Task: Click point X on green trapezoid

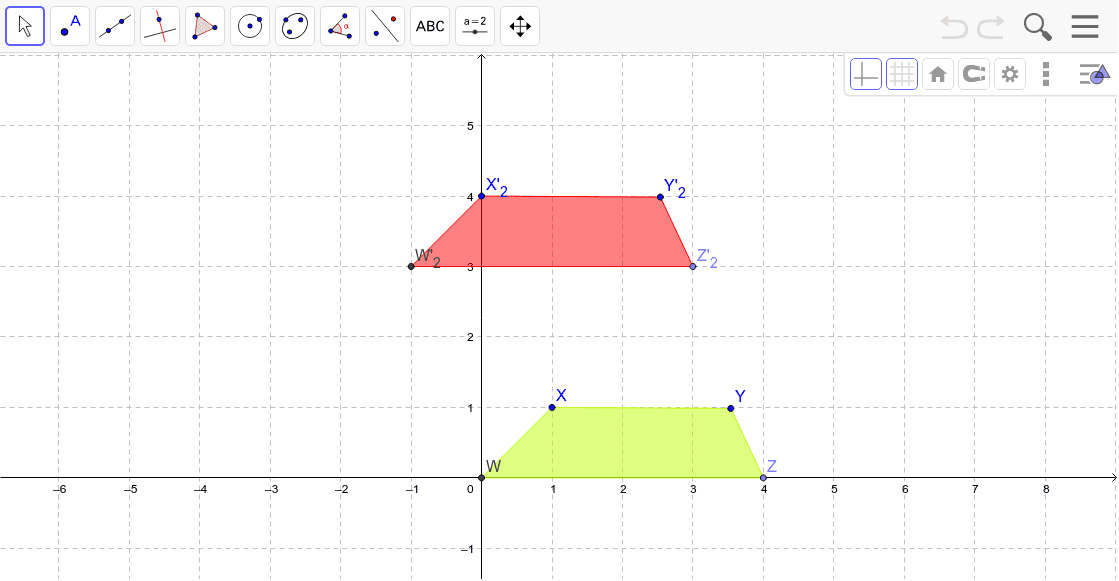Action: pos(552,408)
